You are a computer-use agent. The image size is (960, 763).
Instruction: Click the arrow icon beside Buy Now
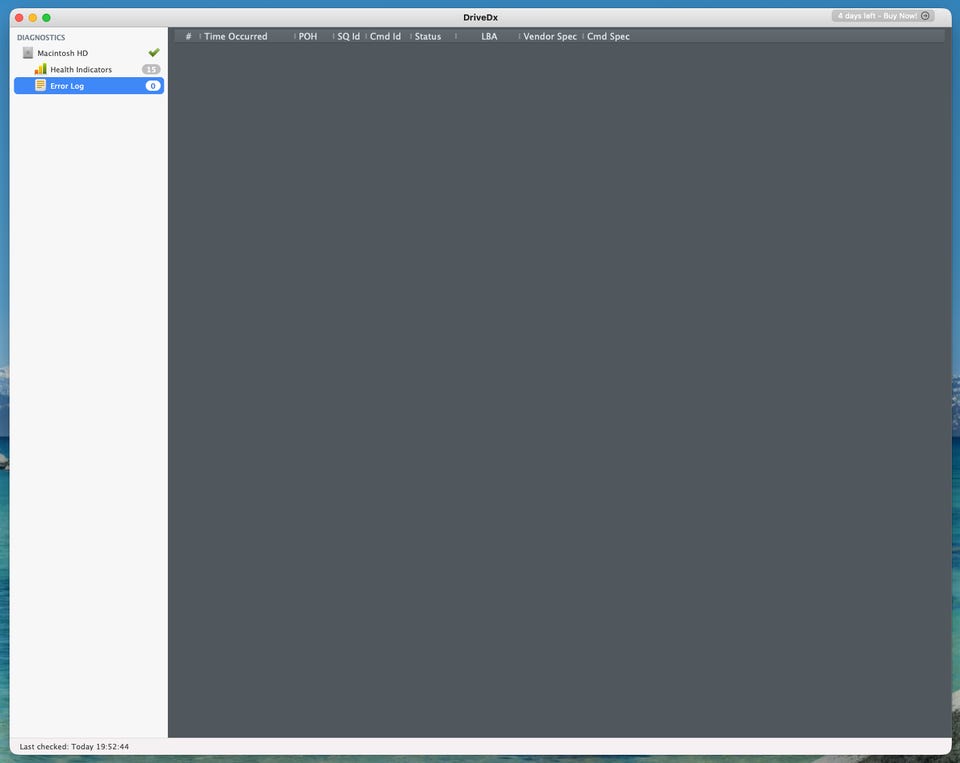[x=925, y=16]
